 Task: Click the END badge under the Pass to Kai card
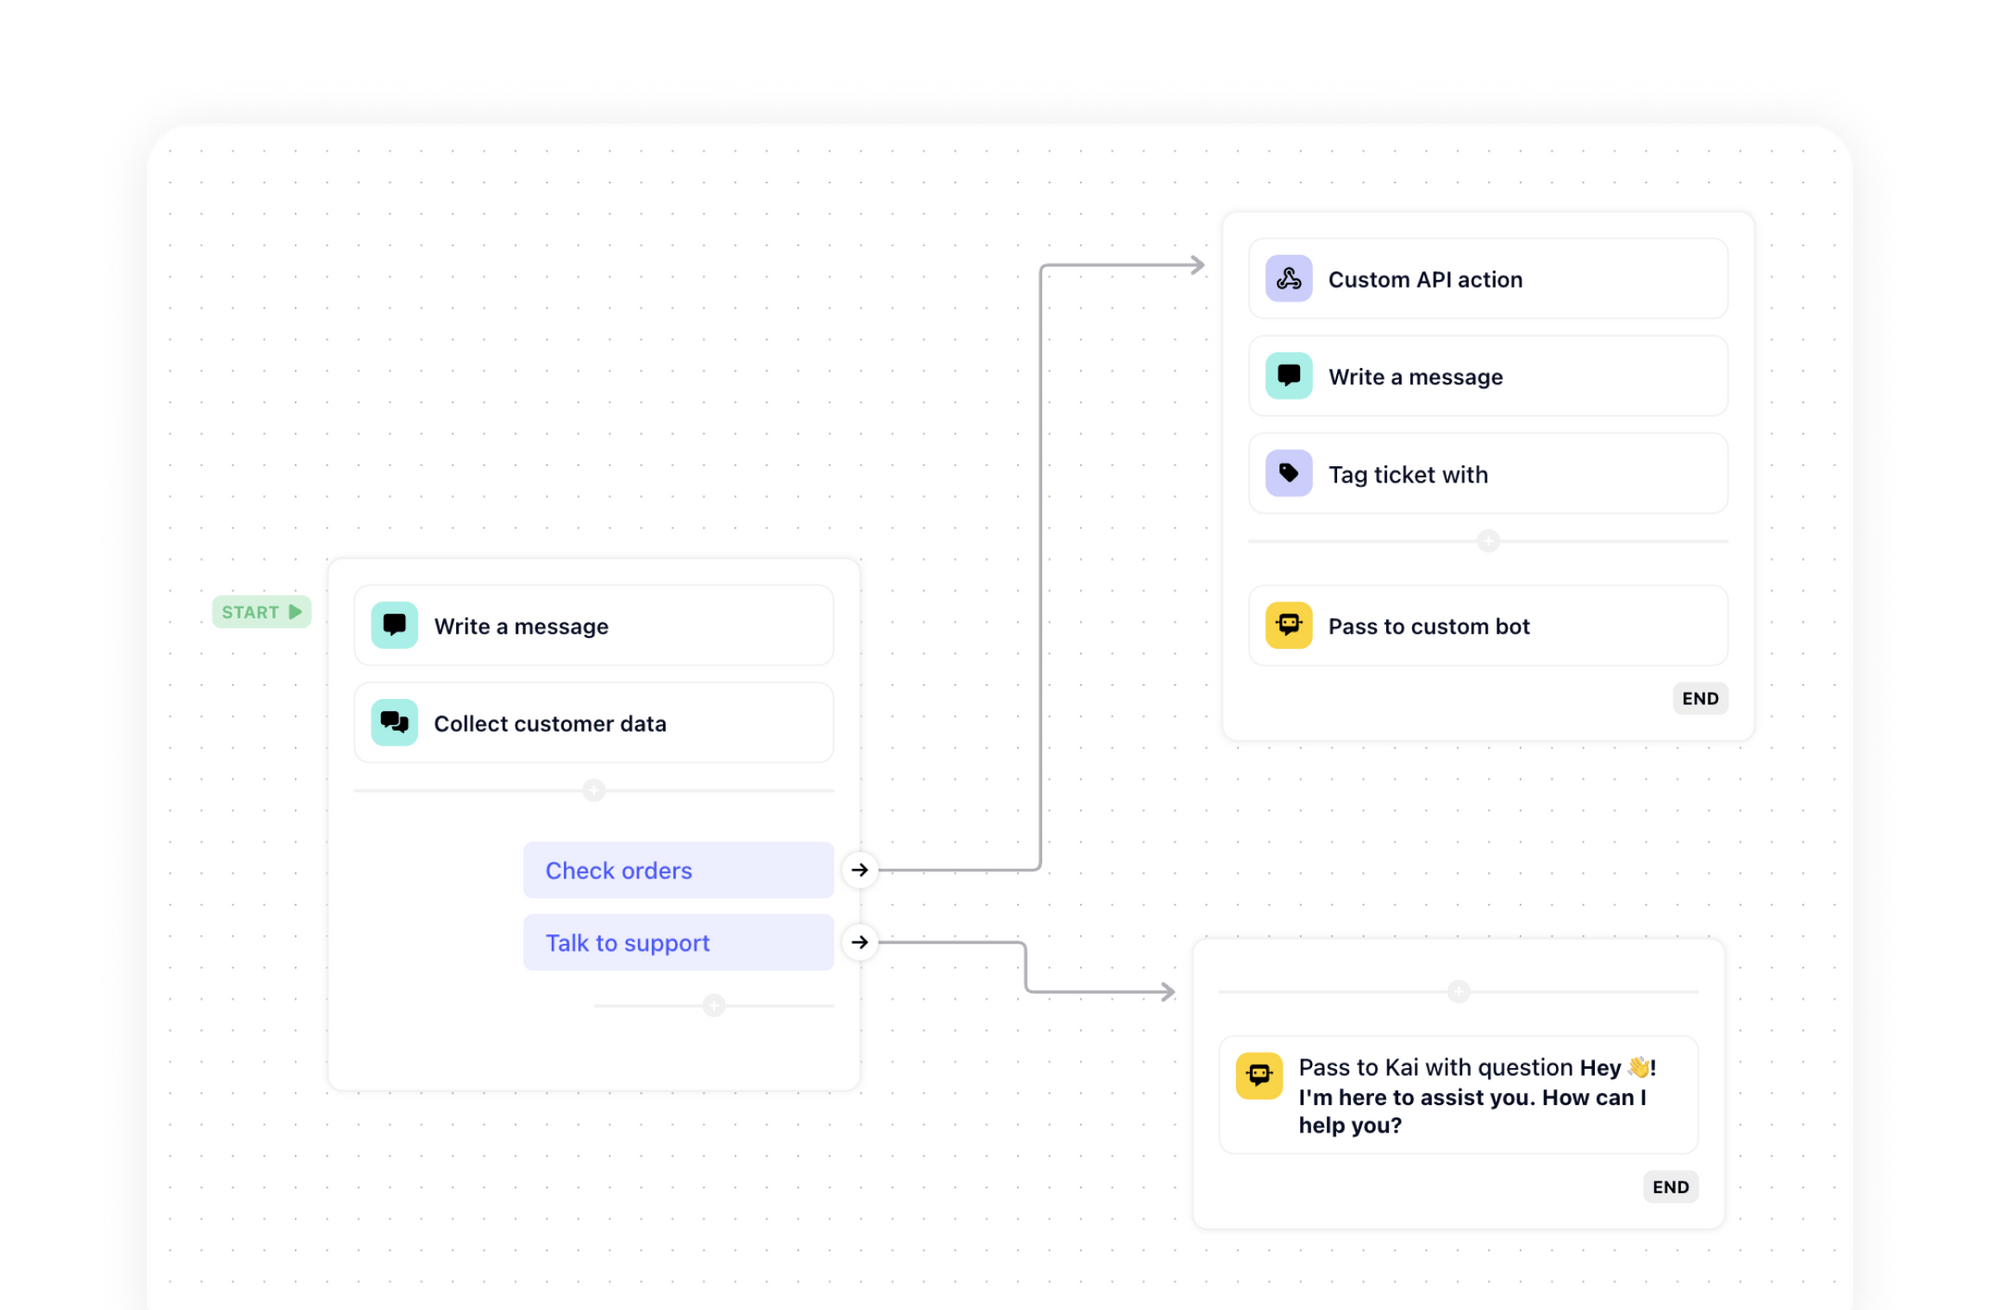click(1670, 1187)
